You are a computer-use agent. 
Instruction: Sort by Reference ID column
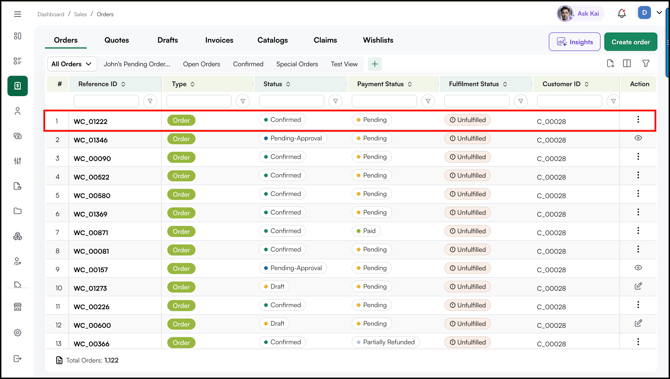pos(123,84)
